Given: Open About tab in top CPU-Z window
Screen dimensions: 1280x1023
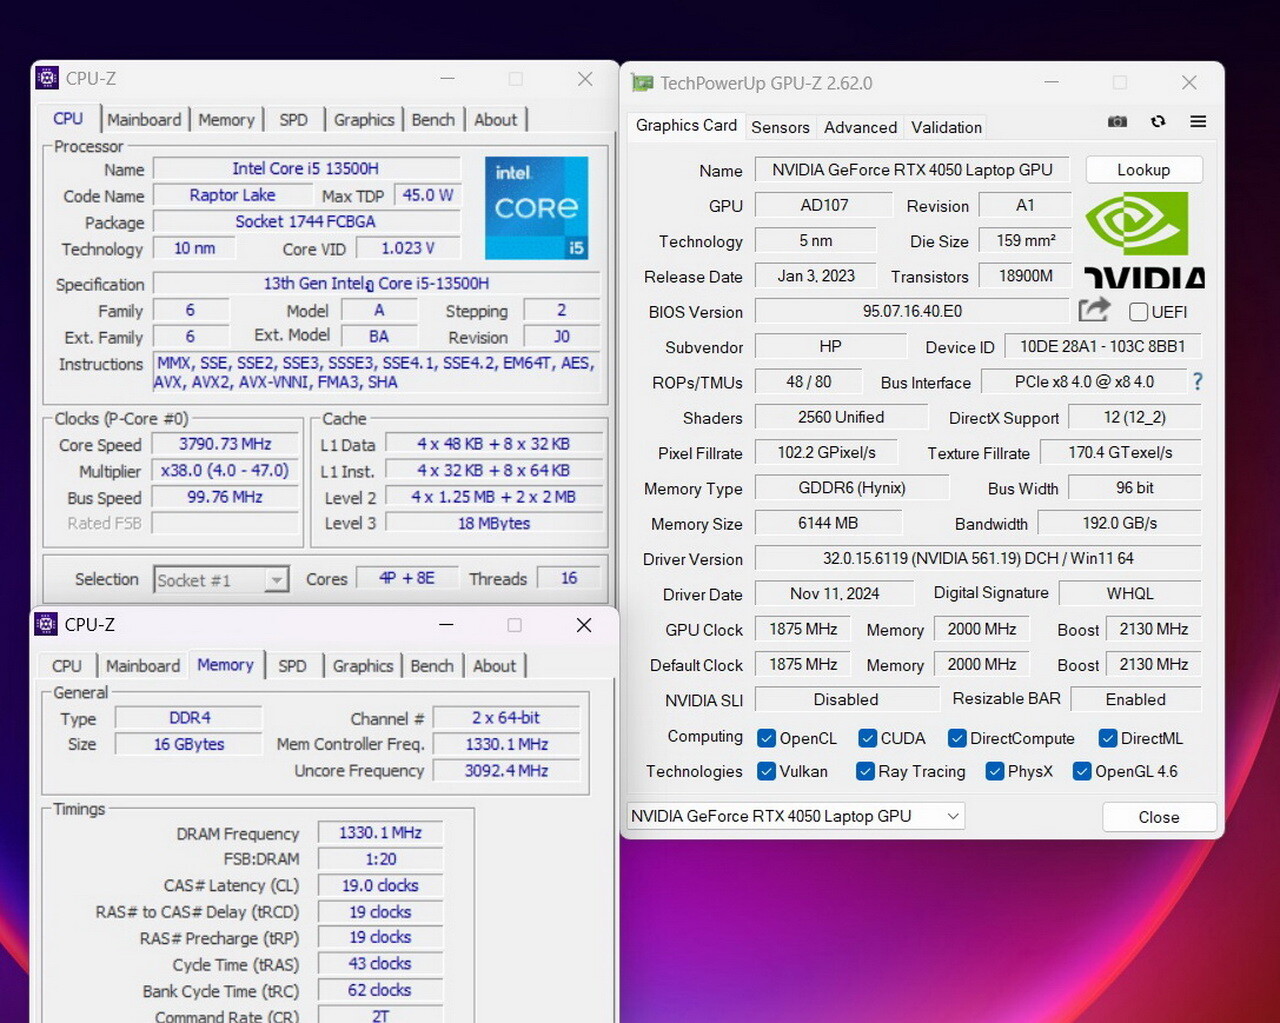Looking at the screenshot, I should pos(496,120).
